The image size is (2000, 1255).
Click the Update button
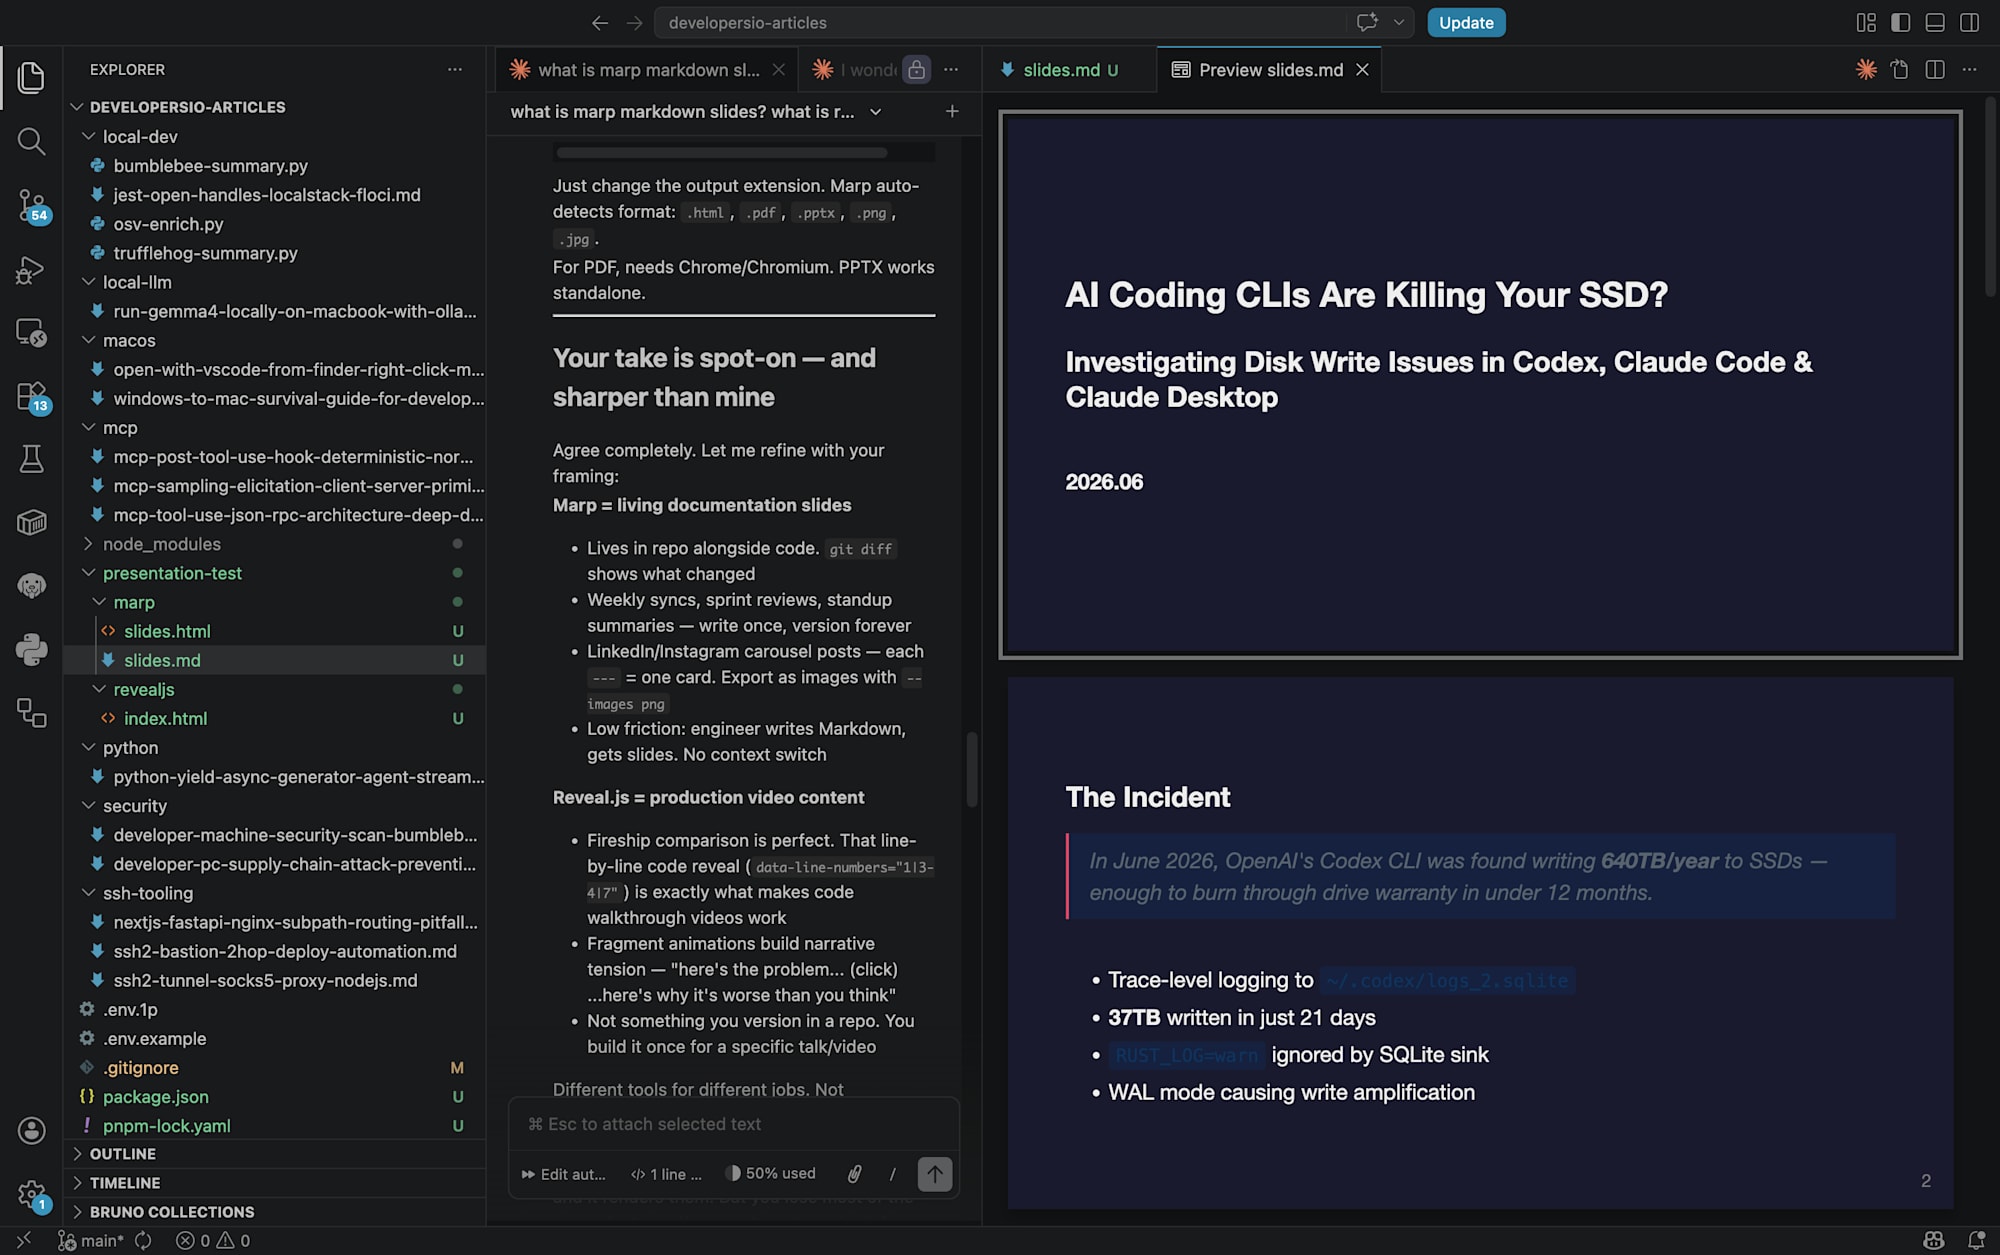tap(1466, 22)
